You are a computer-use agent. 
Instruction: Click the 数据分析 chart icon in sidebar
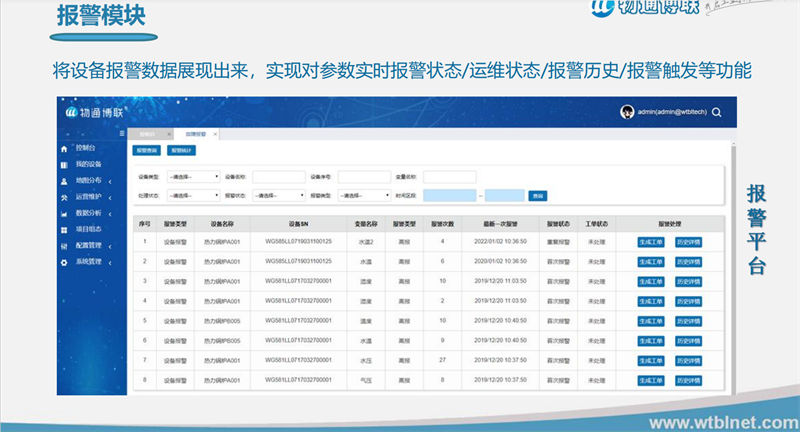coord(64,213)
